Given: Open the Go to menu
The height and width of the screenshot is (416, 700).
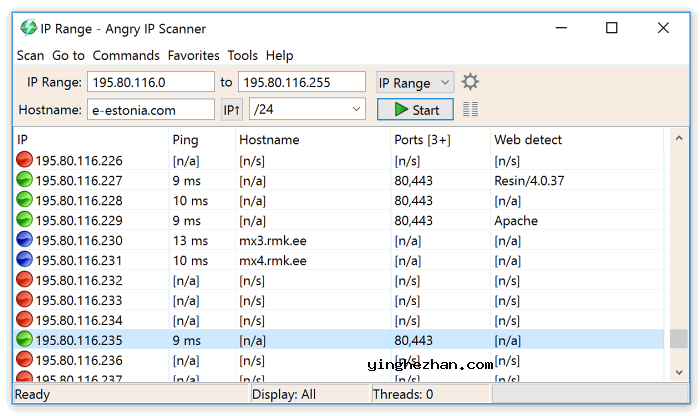Looking at the screenshot, I should coord(68,55).
